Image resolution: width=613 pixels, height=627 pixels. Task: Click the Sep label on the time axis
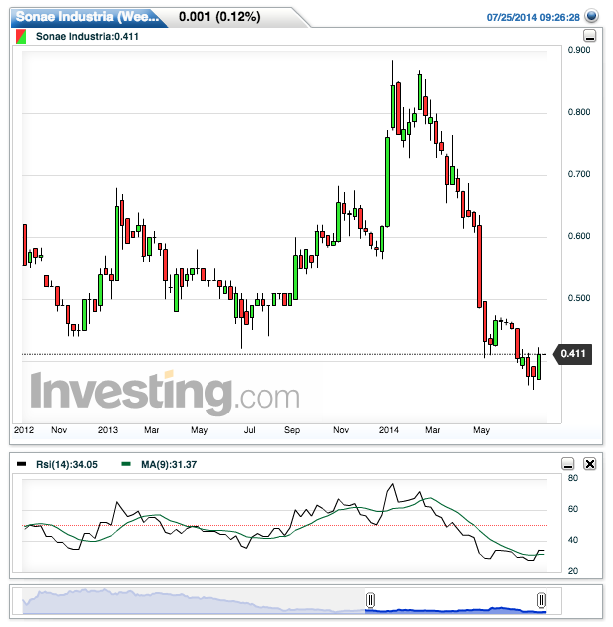(x=292, y=430)
